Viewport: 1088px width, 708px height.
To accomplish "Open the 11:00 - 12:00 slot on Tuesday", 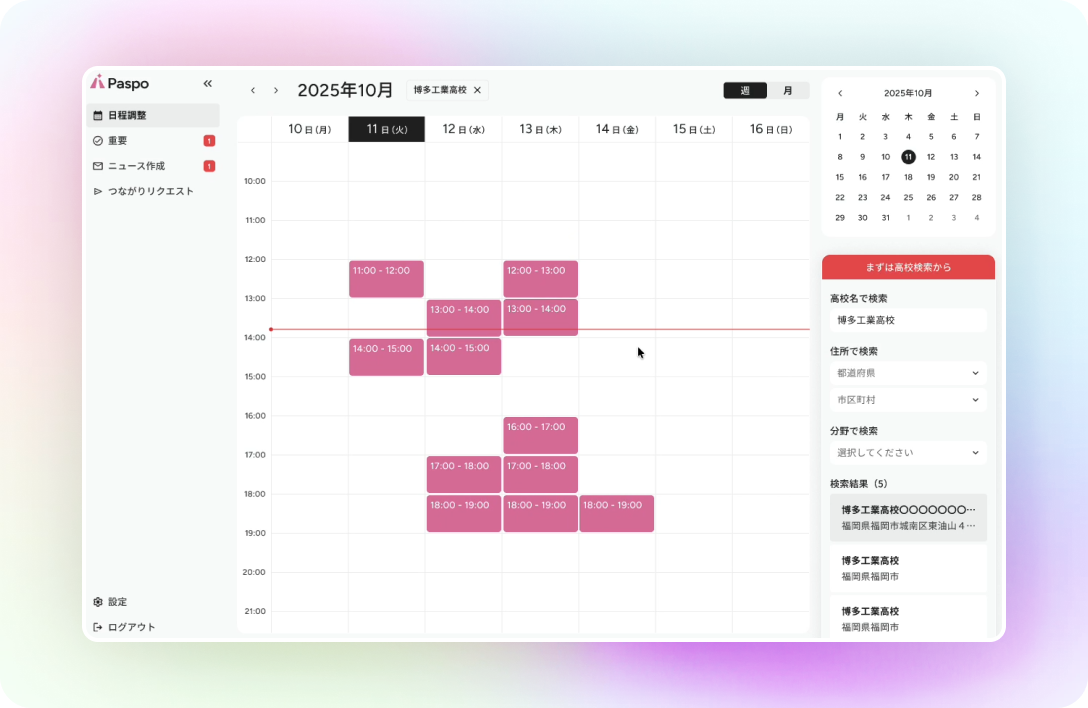I will point(386,279).
